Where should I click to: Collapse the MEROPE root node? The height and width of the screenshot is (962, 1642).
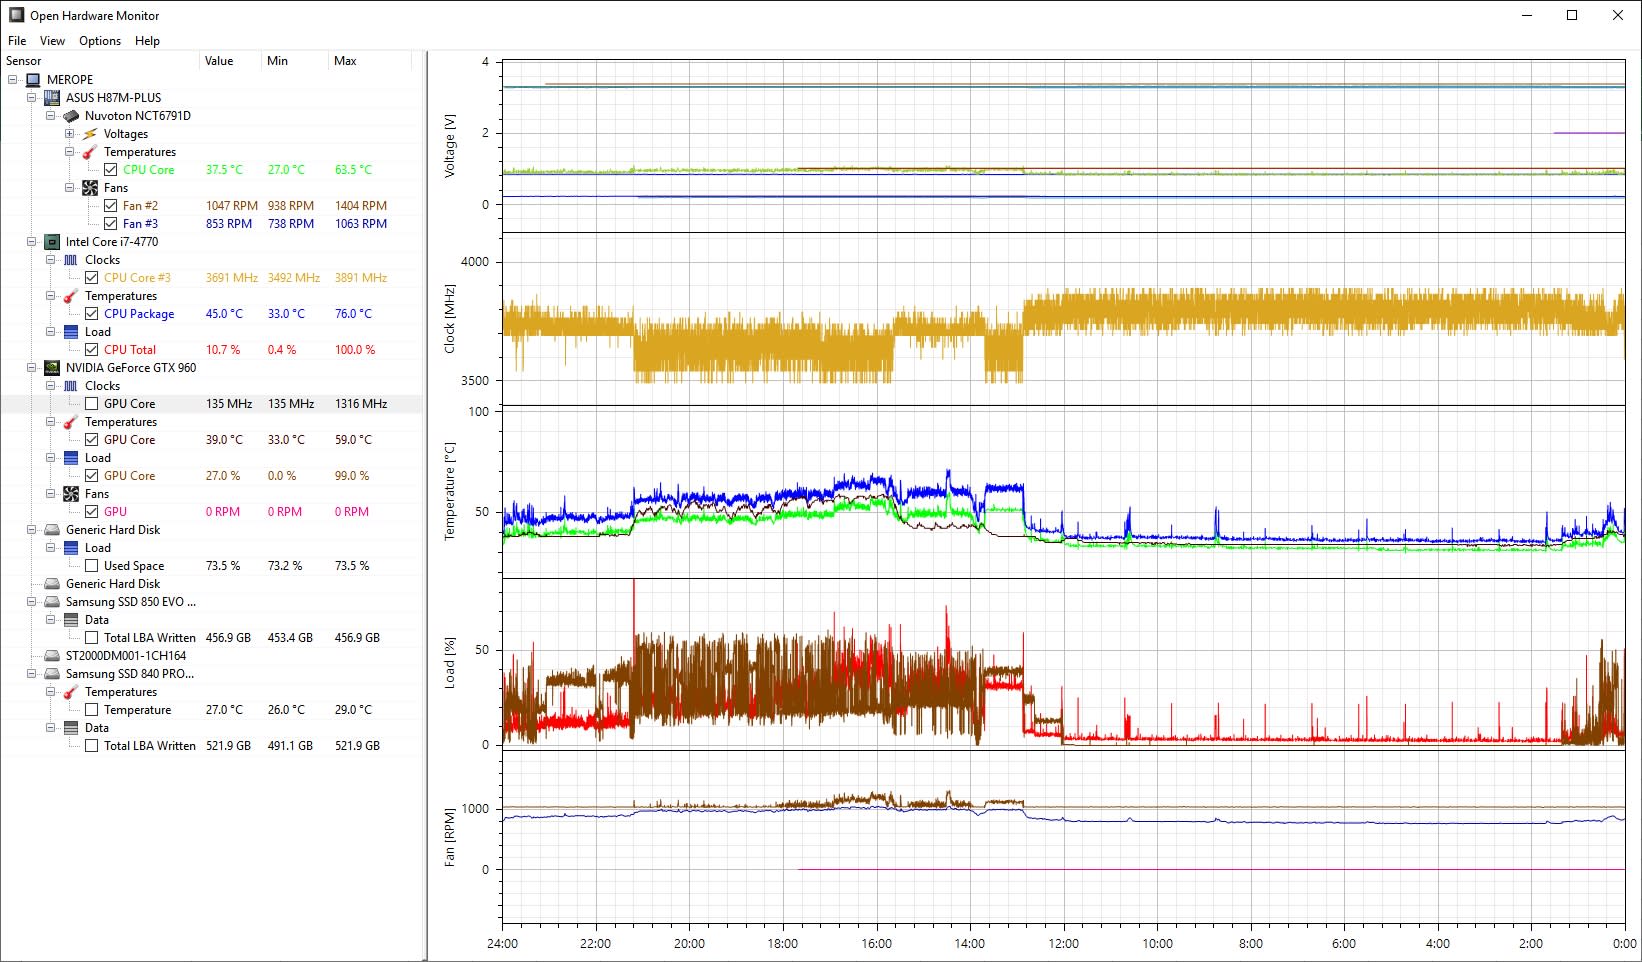tap(13, 80)
